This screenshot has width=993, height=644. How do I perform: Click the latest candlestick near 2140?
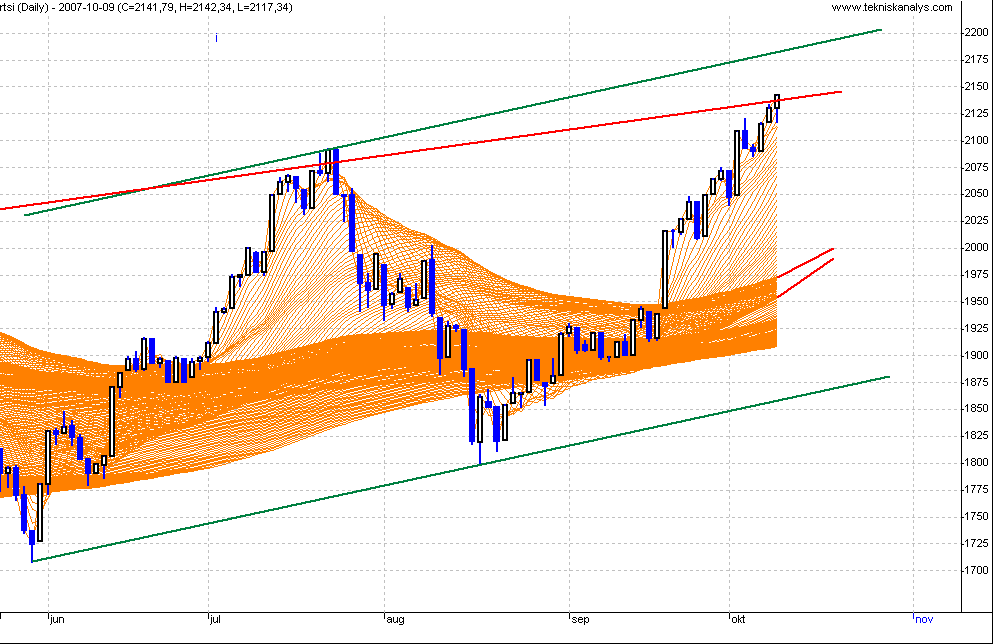pyautogui.click(x=777, y=101)
